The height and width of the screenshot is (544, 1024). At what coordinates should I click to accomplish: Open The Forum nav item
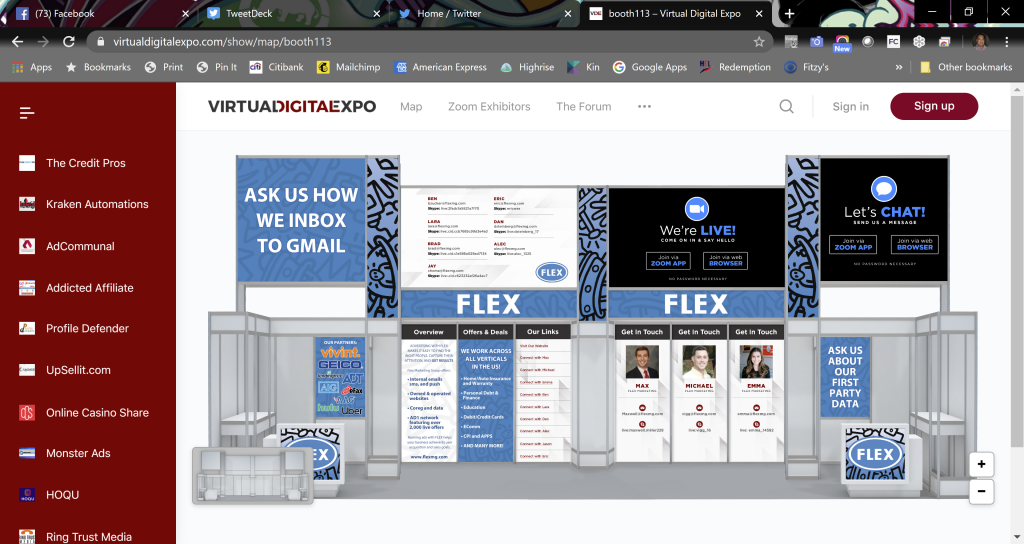coord(584,106)
